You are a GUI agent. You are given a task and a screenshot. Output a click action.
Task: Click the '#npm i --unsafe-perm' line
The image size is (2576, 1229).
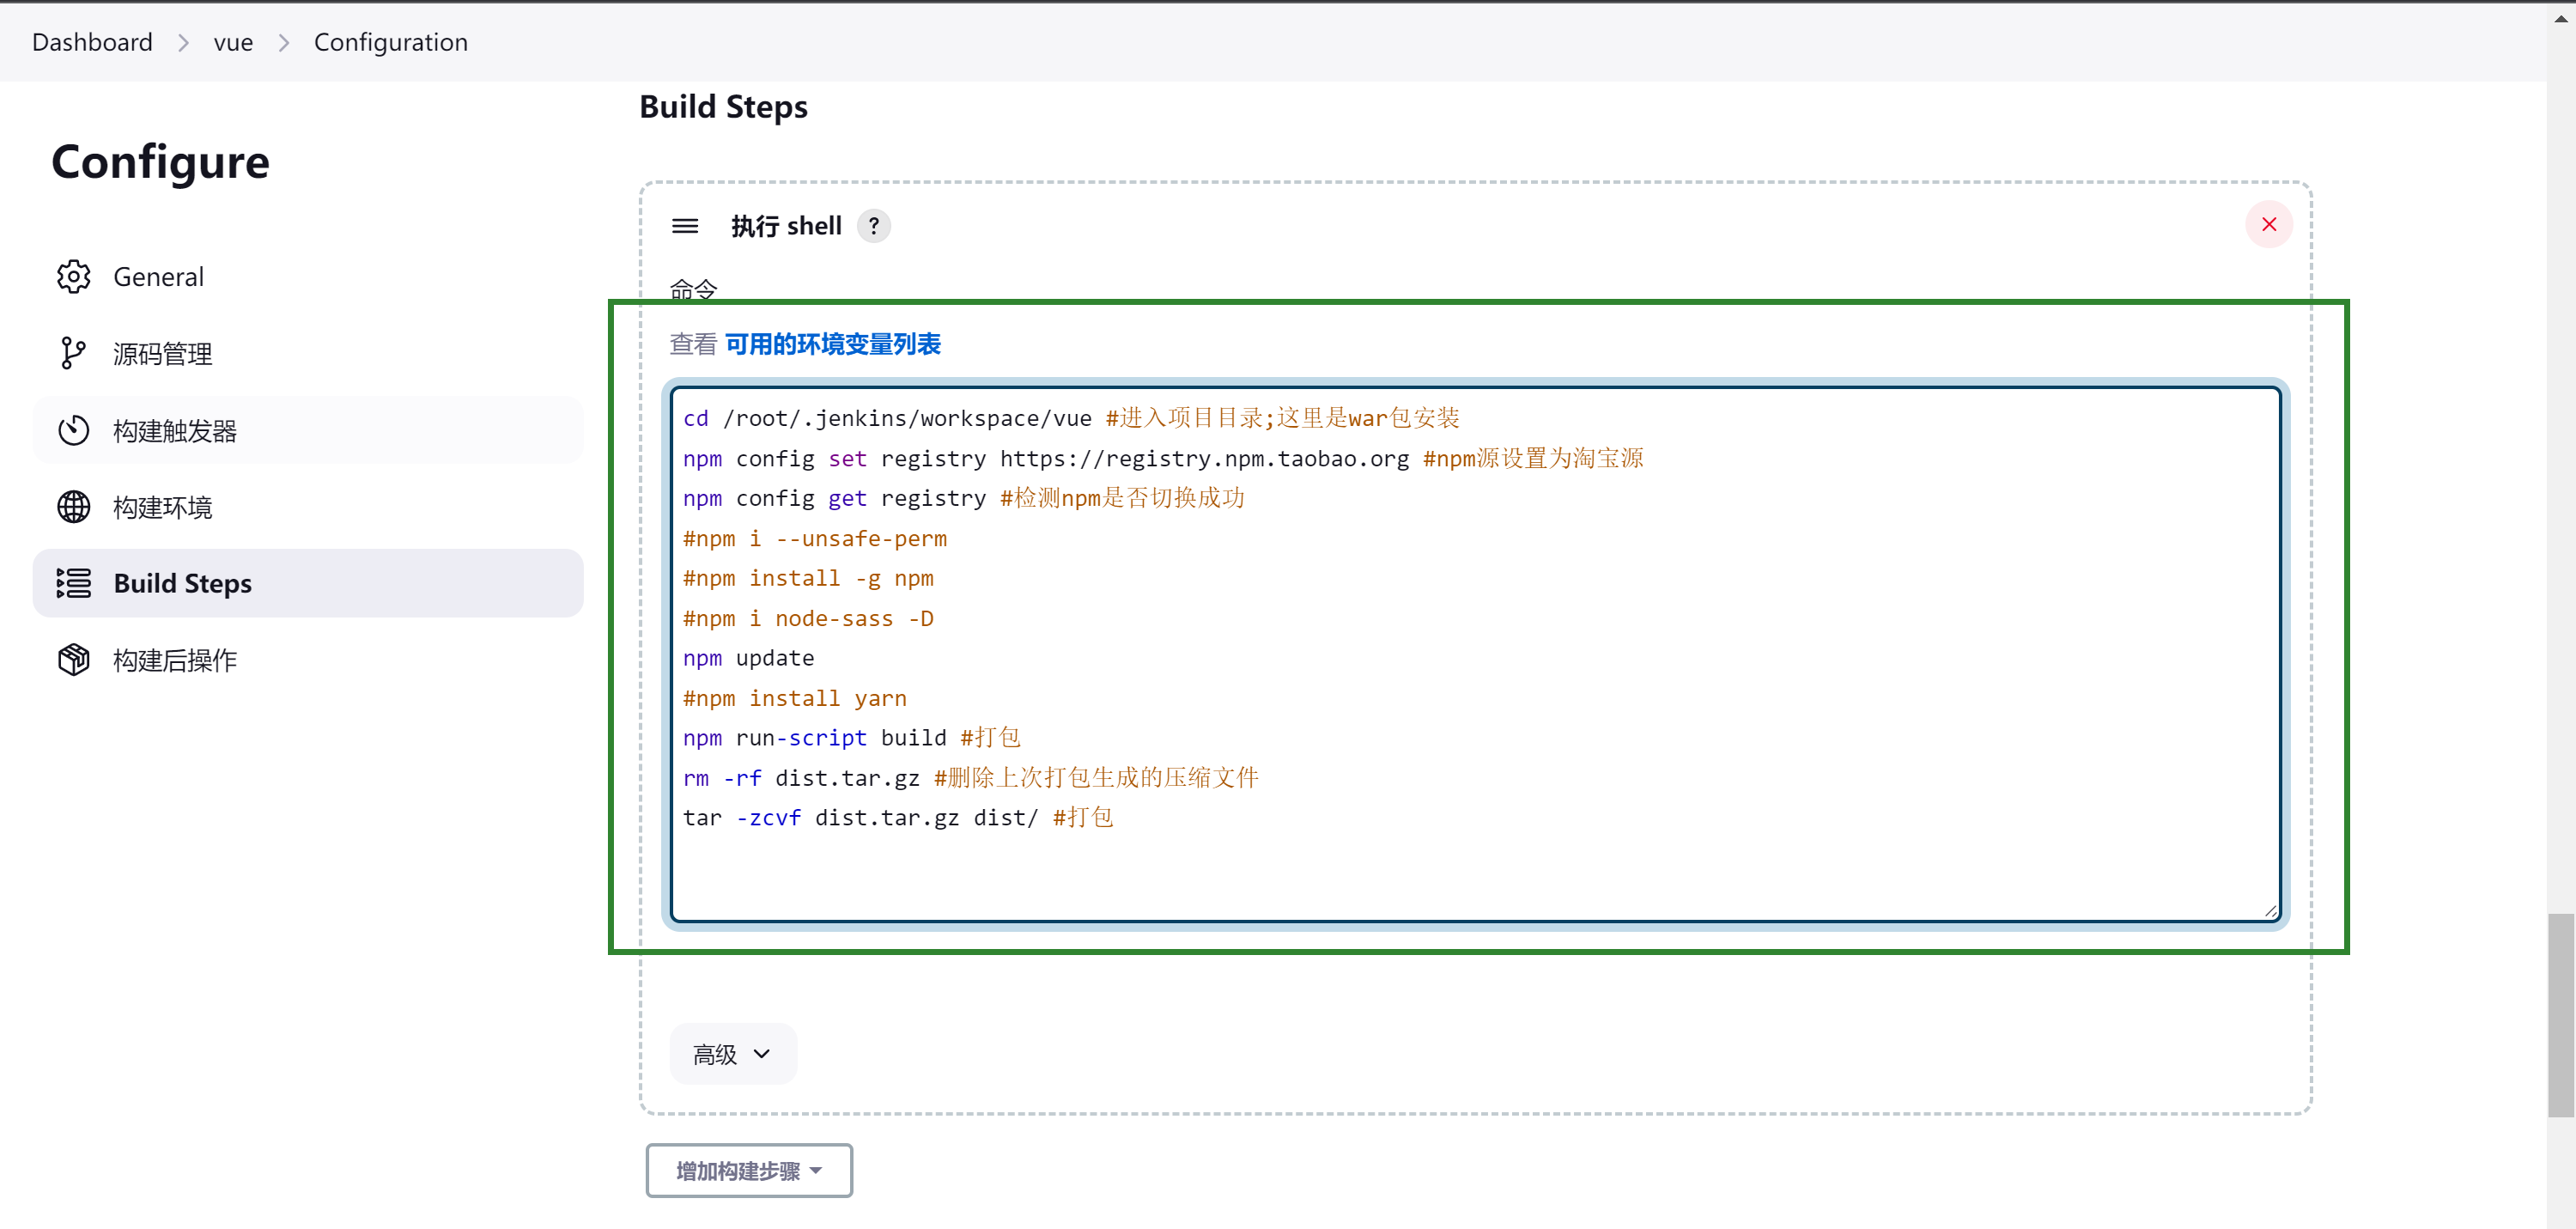click(x=815, y=538)
